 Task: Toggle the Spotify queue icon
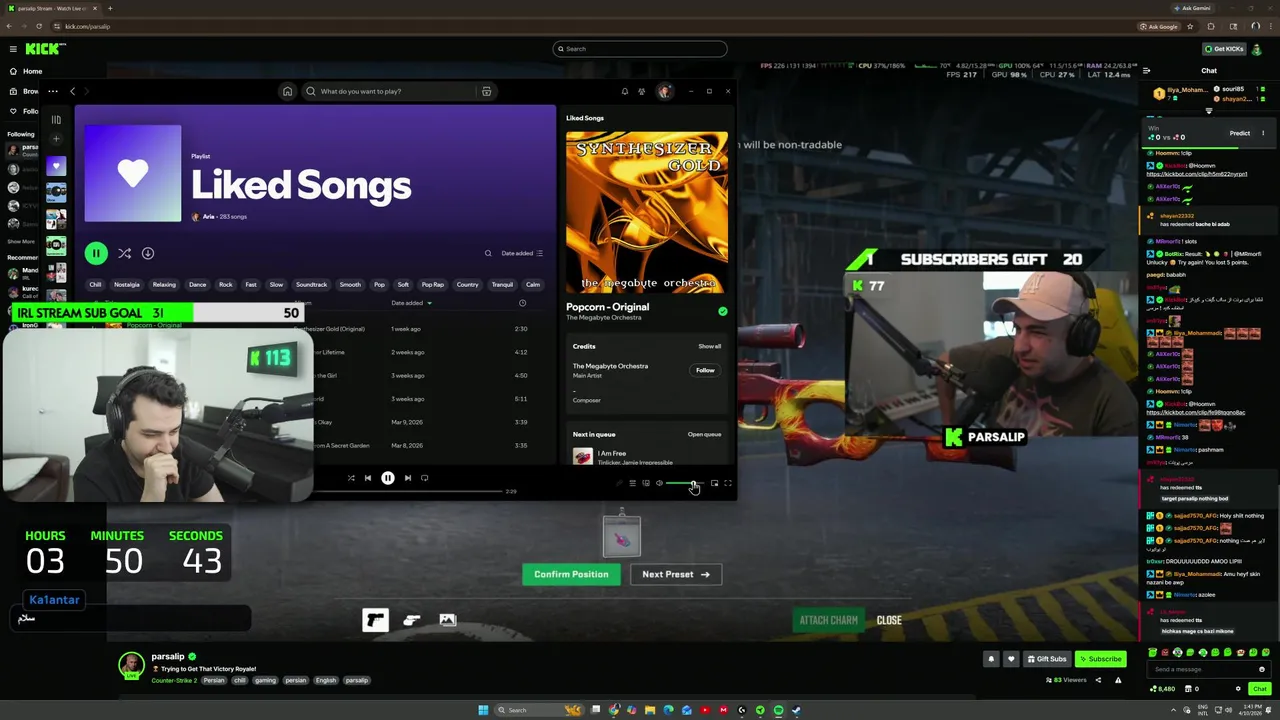pos(632,483)
